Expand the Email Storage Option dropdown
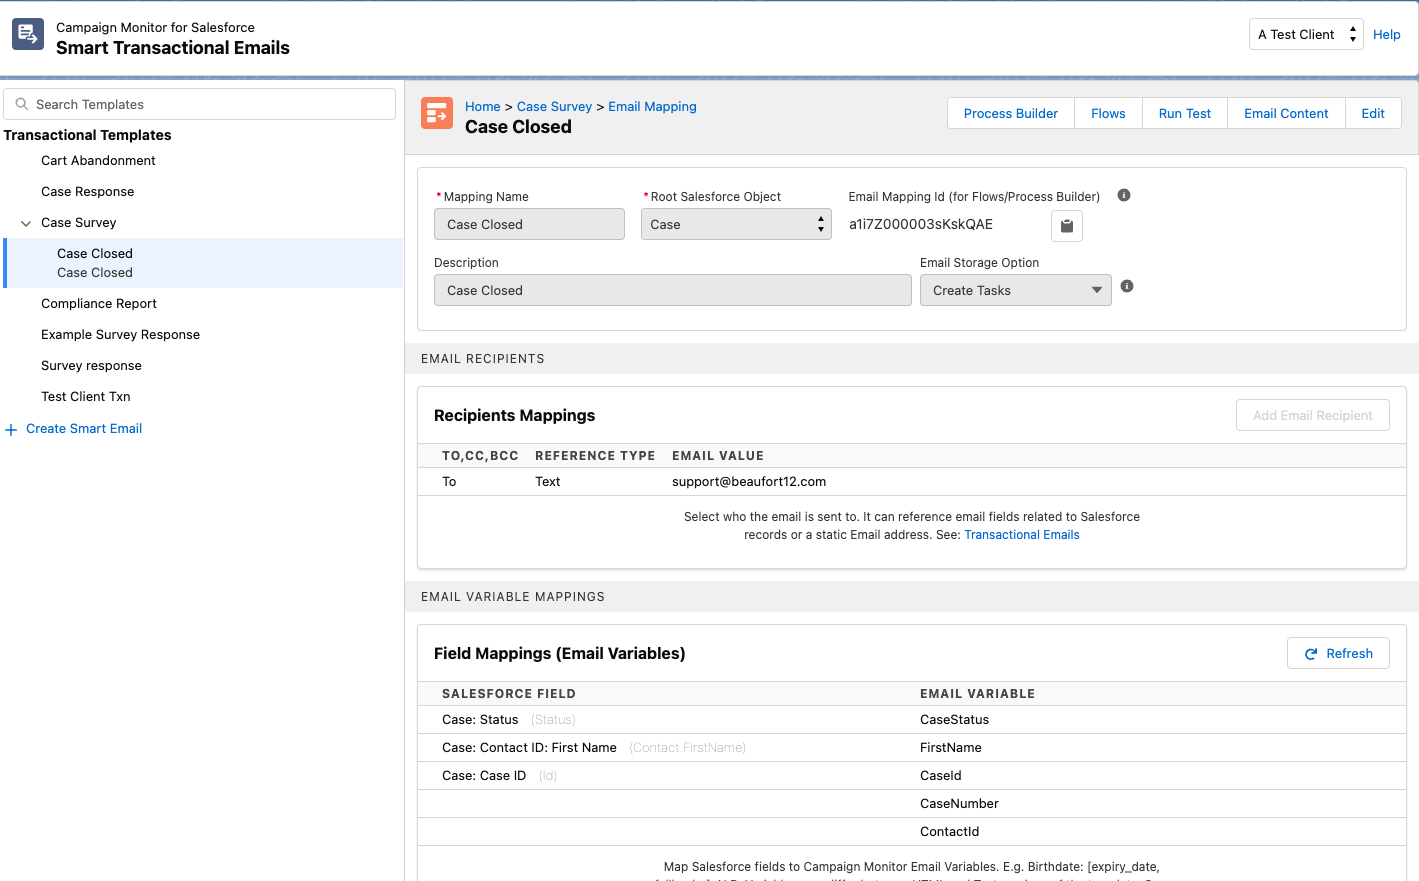The width and height of the screenshot is (1419, 881). click(1015, 290)
